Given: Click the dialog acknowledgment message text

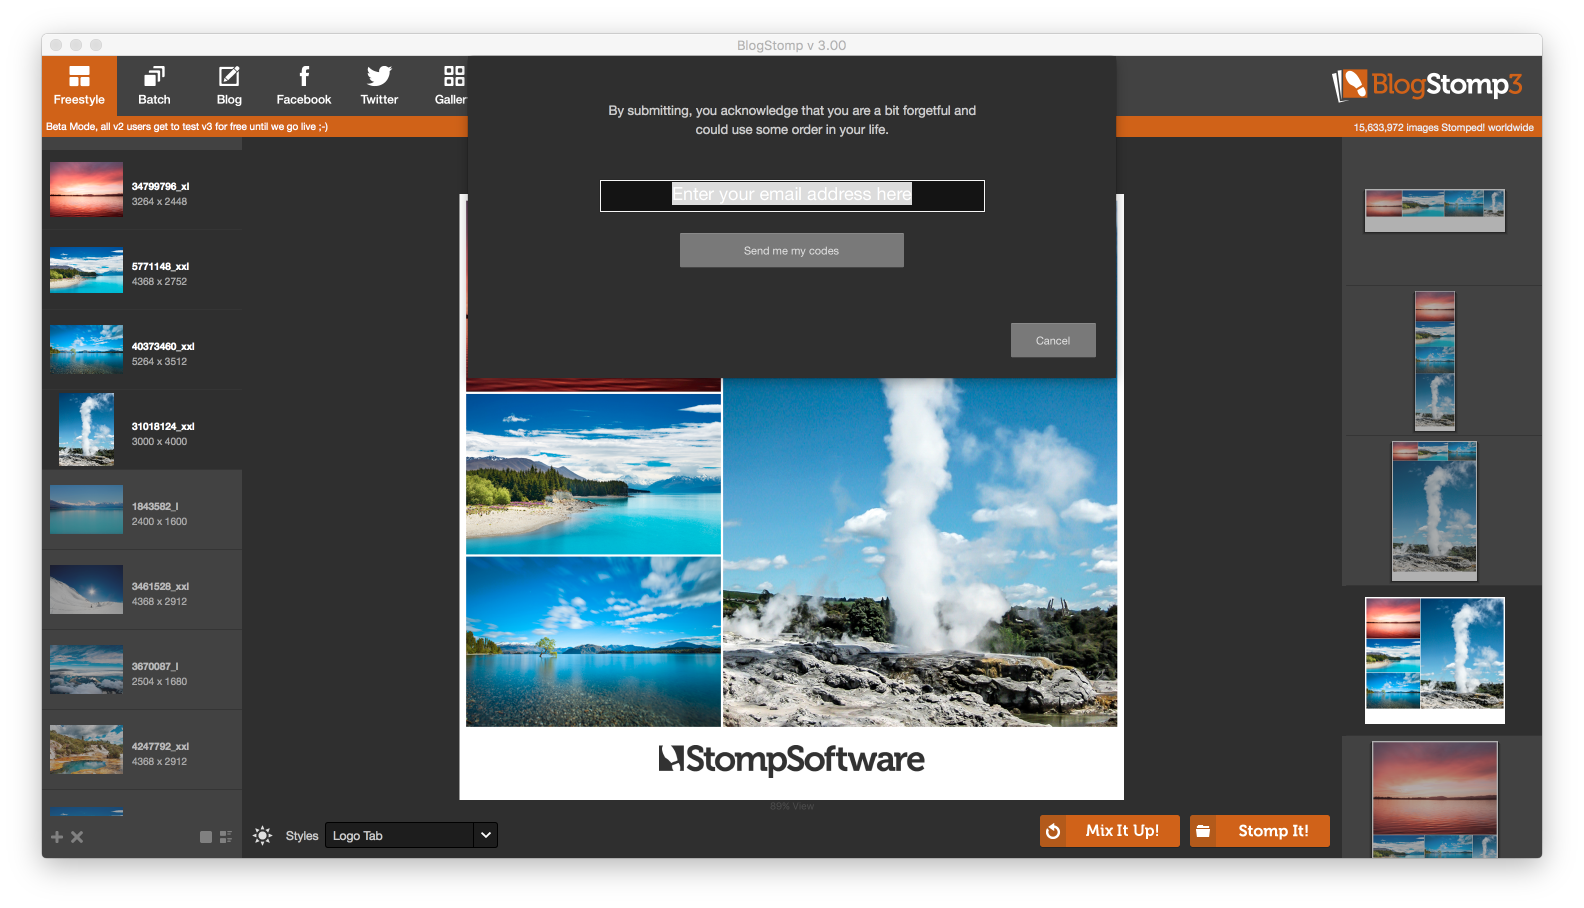Looking at the screenshot, I should 792,120.
